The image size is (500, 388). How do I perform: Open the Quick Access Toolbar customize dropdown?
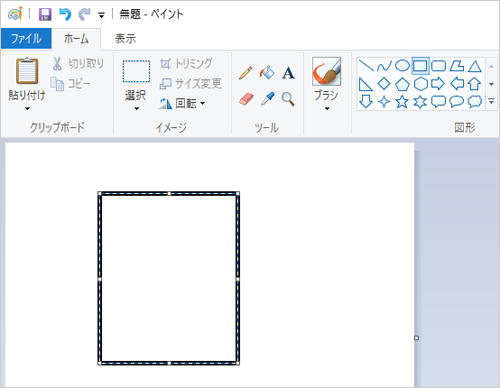[x=101, y=15]
